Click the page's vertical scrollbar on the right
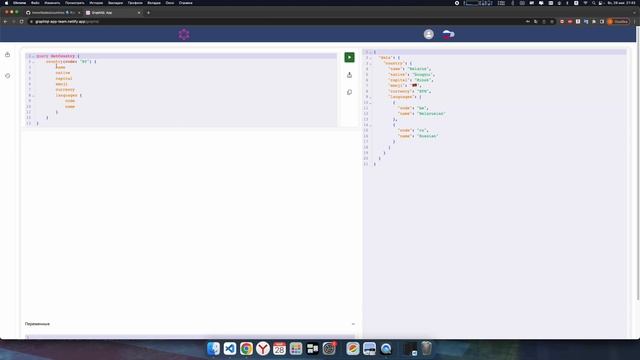 [638, 163]
